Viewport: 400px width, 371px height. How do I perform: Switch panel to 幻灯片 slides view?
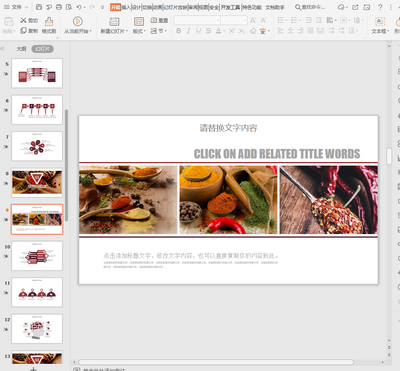43,49
